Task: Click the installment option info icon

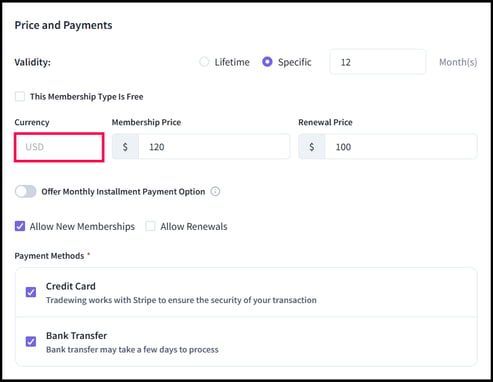Action: pos(215,192)
